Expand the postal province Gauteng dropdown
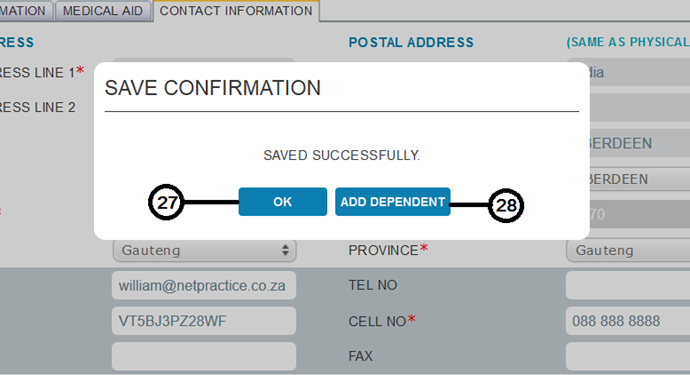This screenshot has width=690, height=375. click(628, 250)
